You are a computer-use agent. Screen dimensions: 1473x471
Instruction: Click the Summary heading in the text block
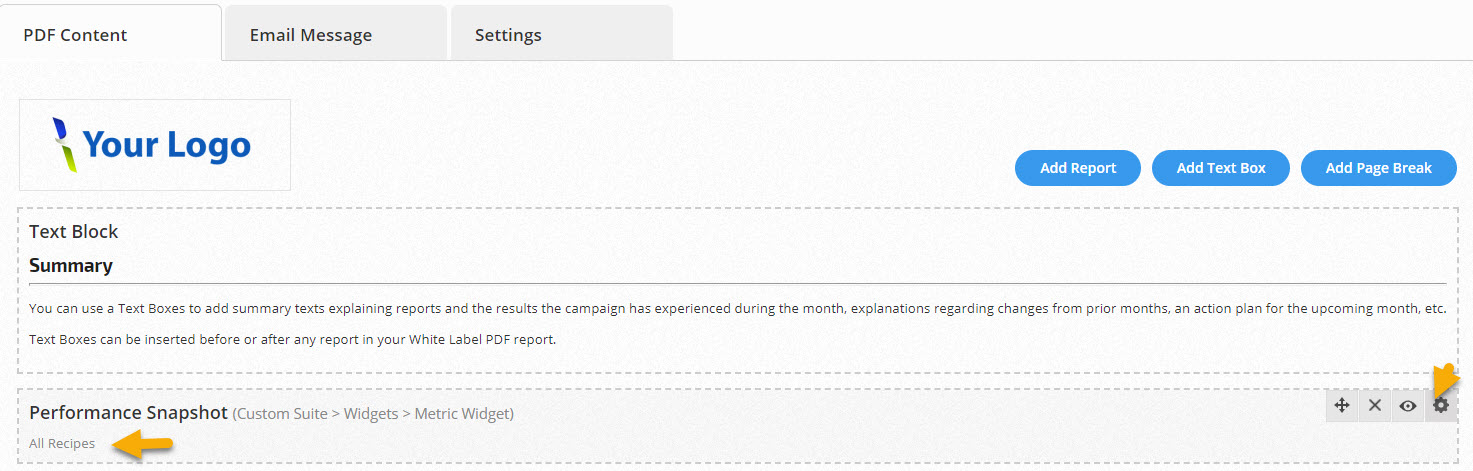[x=71, y=266]
